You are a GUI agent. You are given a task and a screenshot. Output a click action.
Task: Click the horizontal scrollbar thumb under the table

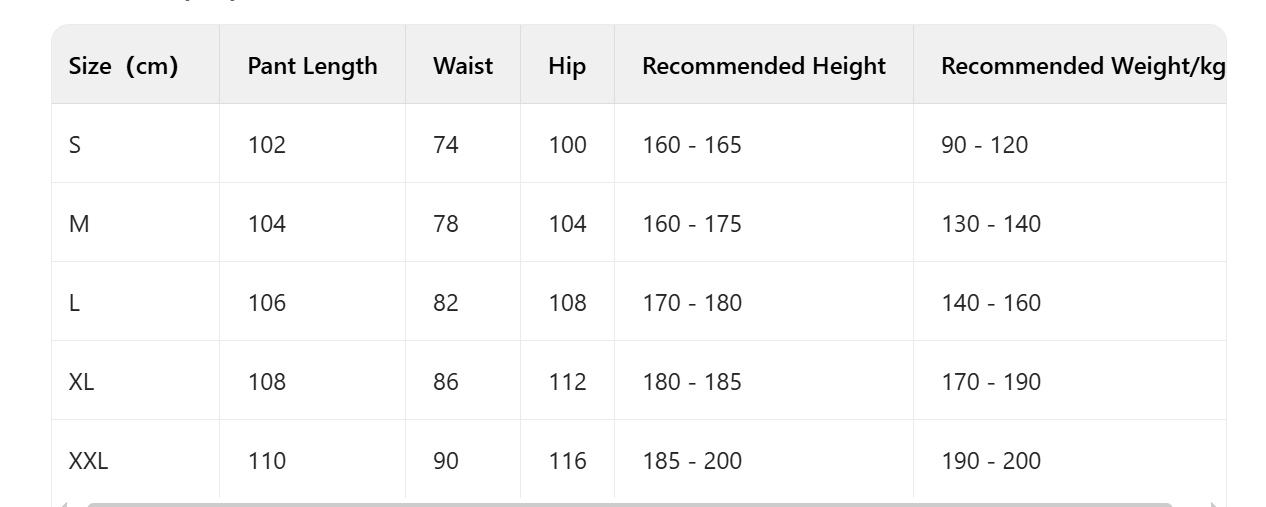(x=630, y=504)
